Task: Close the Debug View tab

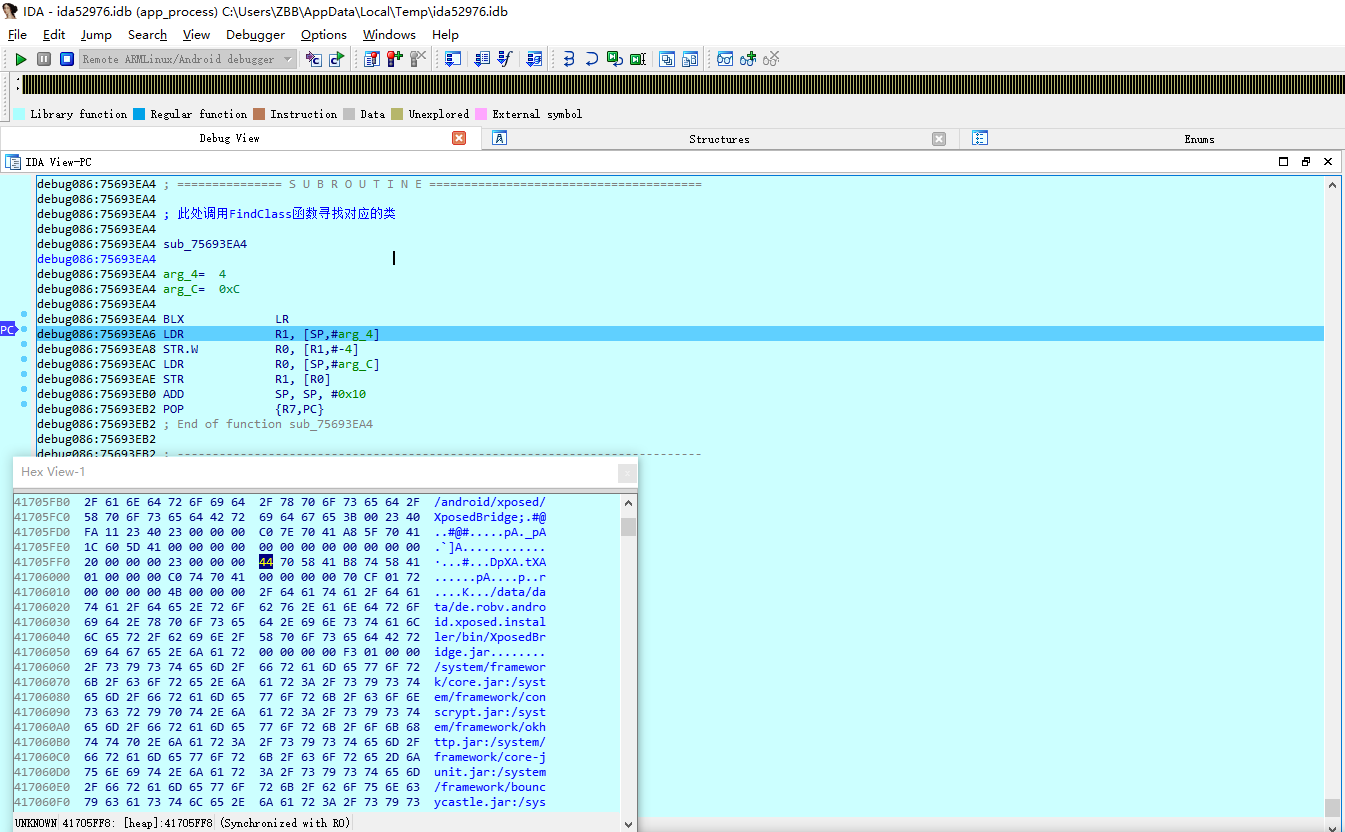Action: pyautogui.click(x=459, y=139)
